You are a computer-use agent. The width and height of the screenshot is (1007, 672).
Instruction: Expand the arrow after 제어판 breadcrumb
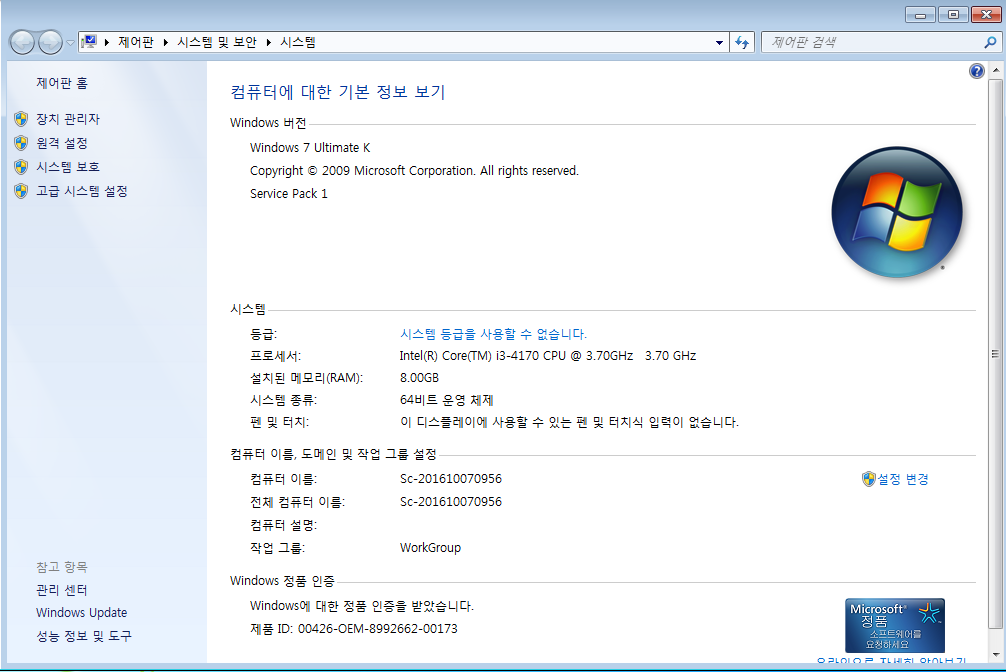(166, 42)
